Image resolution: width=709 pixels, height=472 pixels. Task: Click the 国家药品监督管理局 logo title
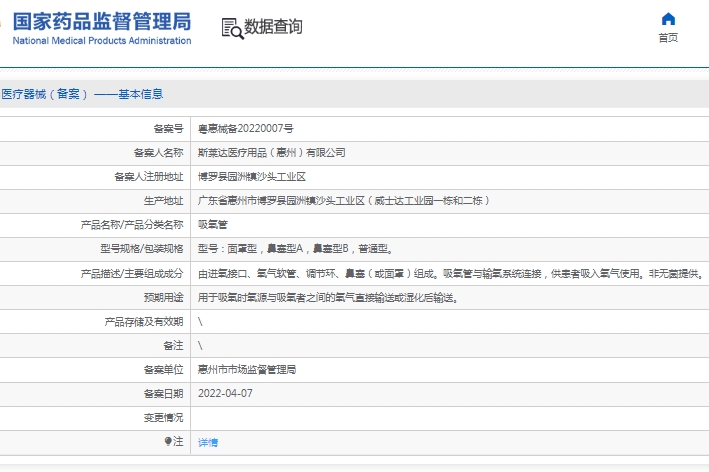[x=102, y=21]
